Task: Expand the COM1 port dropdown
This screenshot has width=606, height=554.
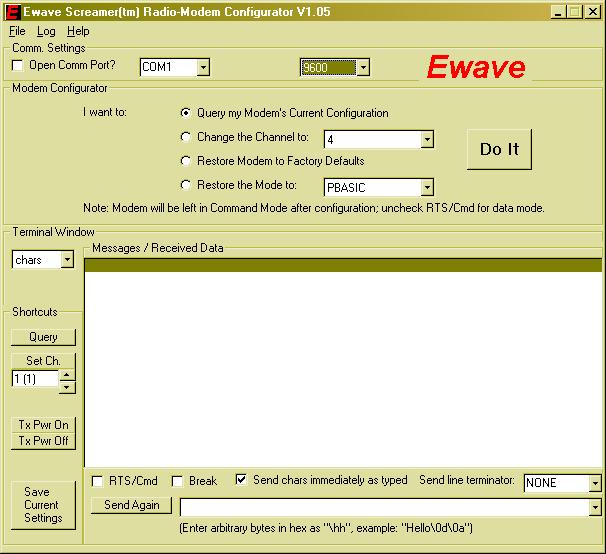Action: pos(203,67)
